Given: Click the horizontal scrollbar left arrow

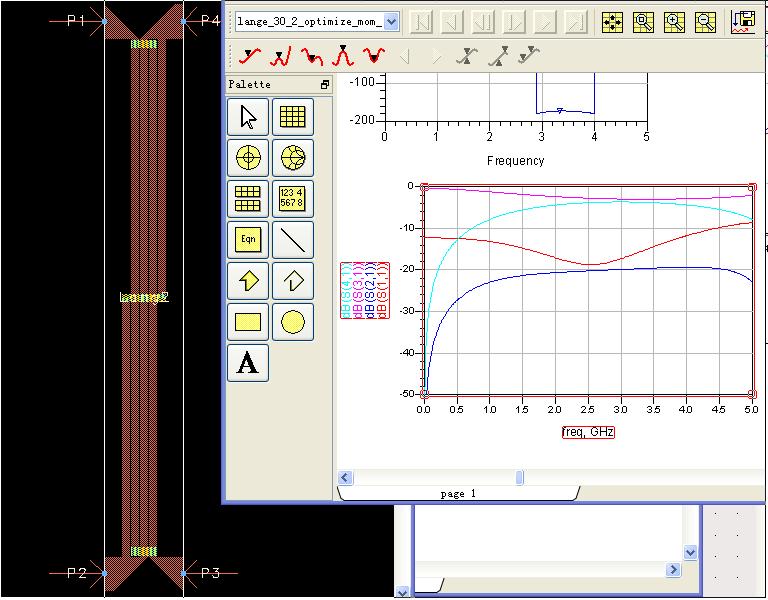Looking at the screenshot, I should click(x=345, y=478).
